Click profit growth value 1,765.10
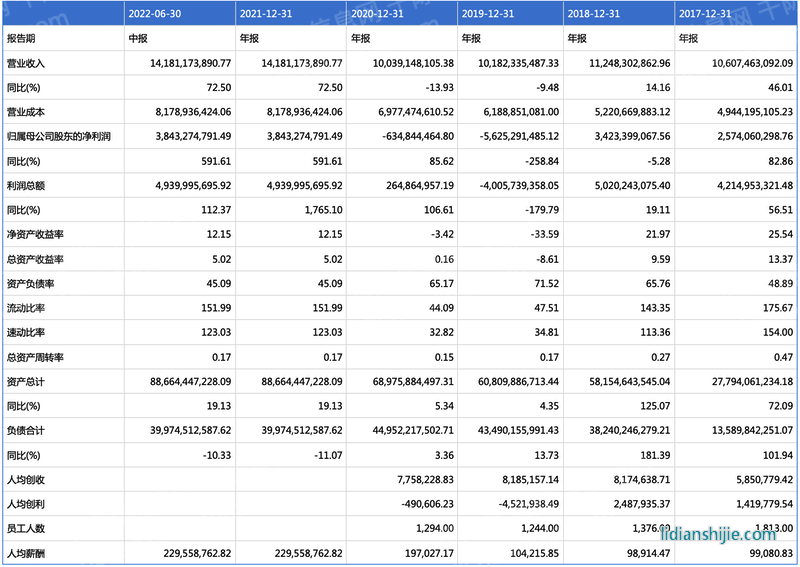Viewport: 800px width, 567px height. 324,210
